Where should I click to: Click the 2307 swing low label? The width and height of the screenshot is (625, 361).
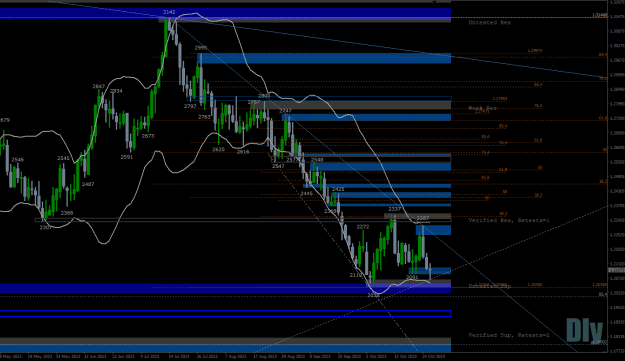pos(45,228)
